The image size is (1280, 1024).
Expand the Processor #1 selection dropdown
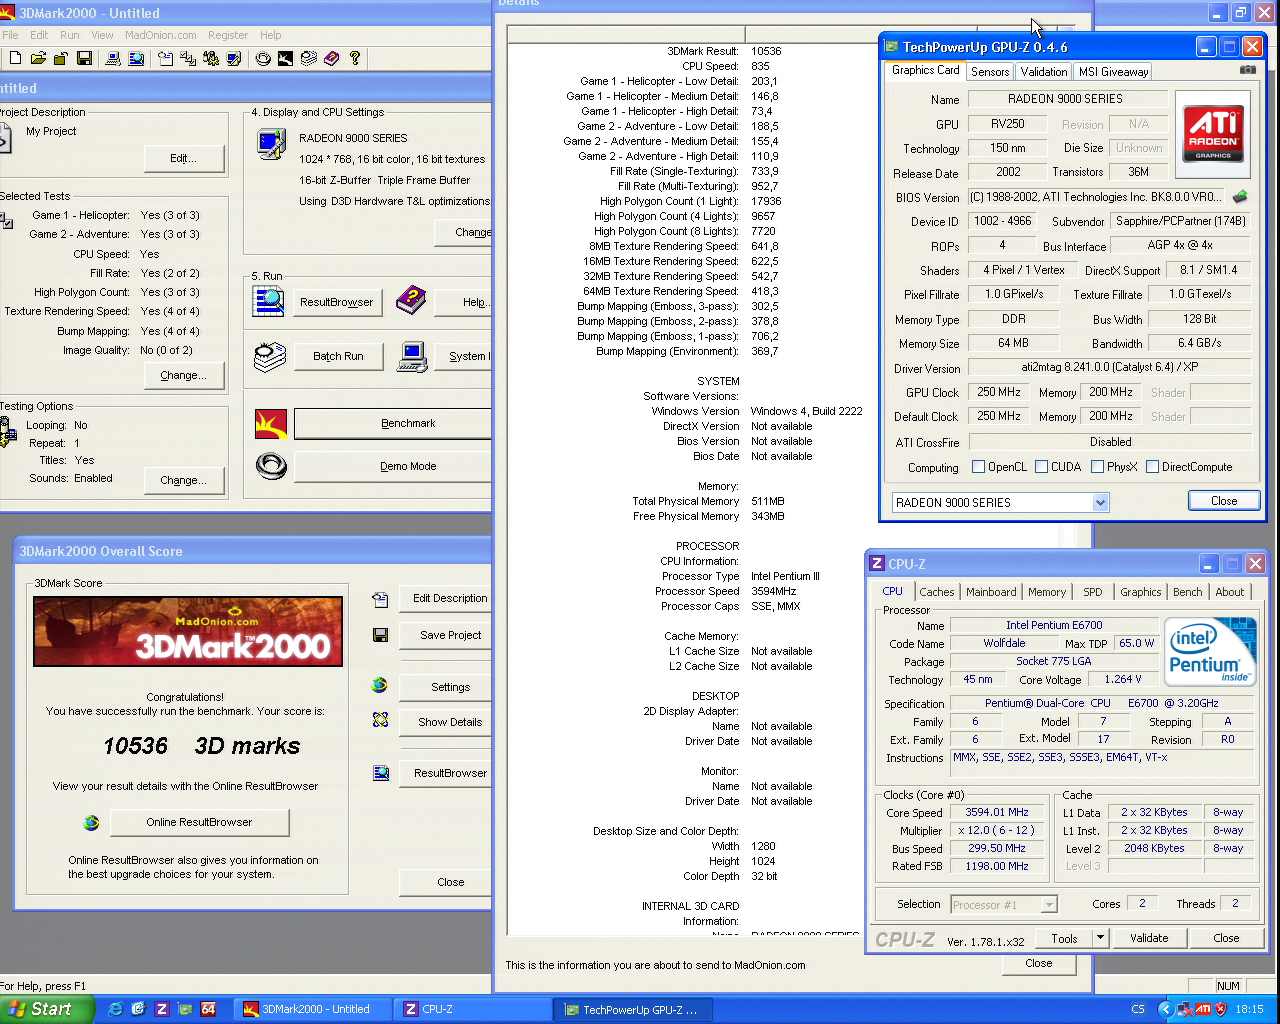point(1049,904)
